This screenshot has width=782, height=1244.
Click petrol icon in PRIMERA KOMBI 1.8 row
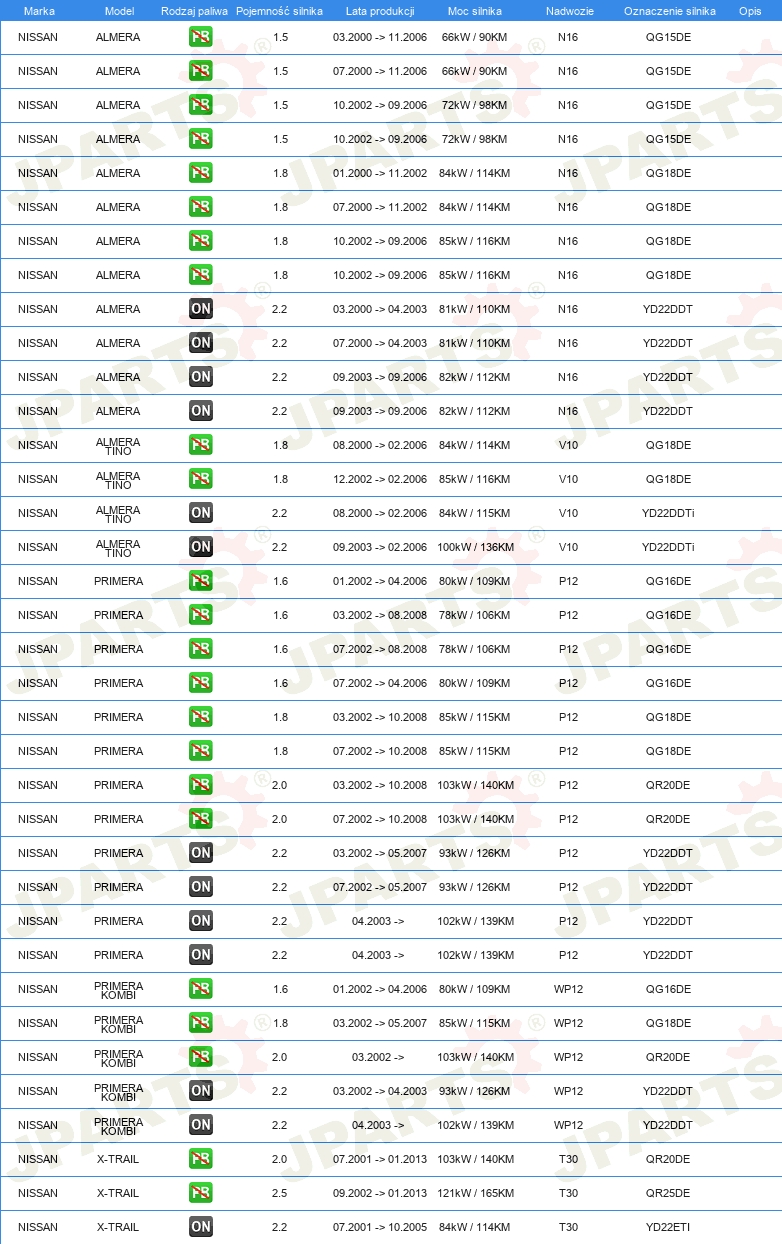(x=201, y=1023)
